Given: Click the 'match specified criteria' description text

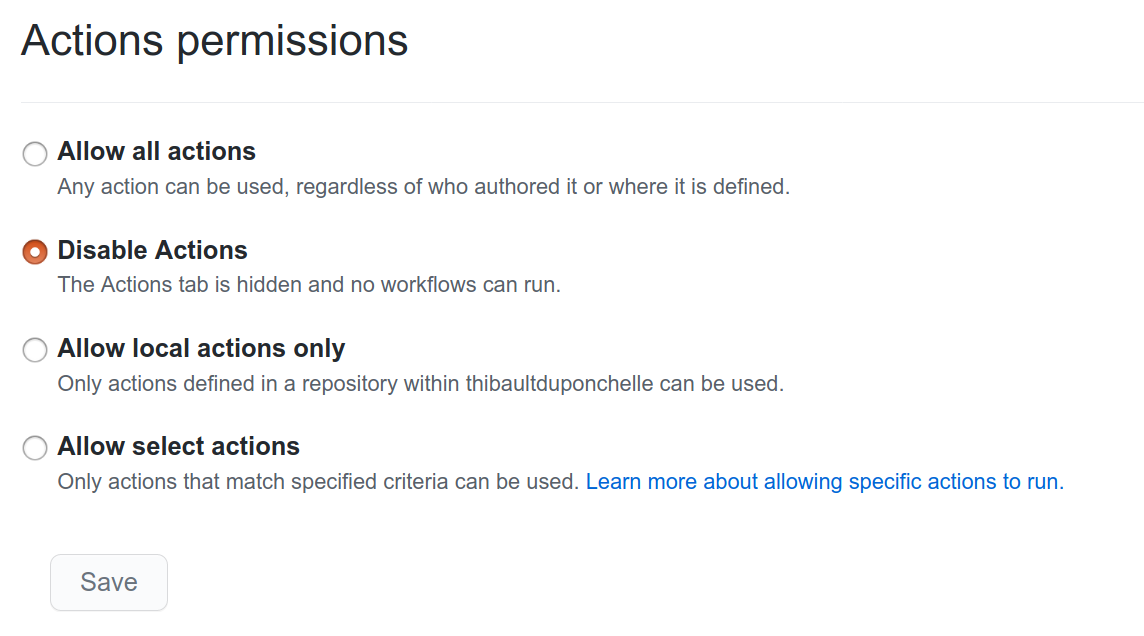Looking at the screenshot, I should pos(317,481).
